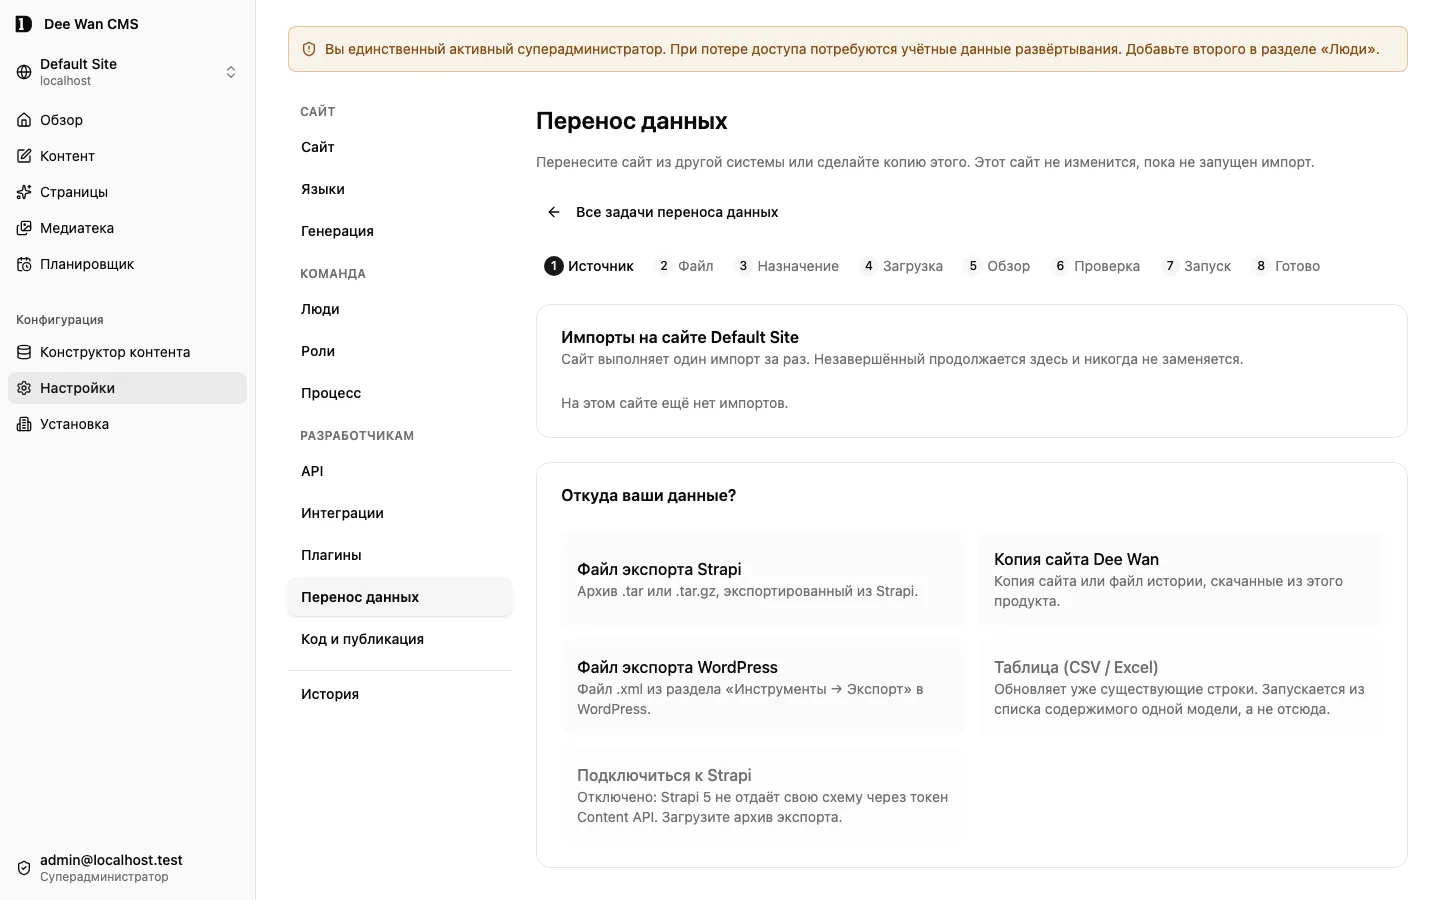Select Планировщик in the sidebar
Screen dimensions: 1440x900
[127, 264]
